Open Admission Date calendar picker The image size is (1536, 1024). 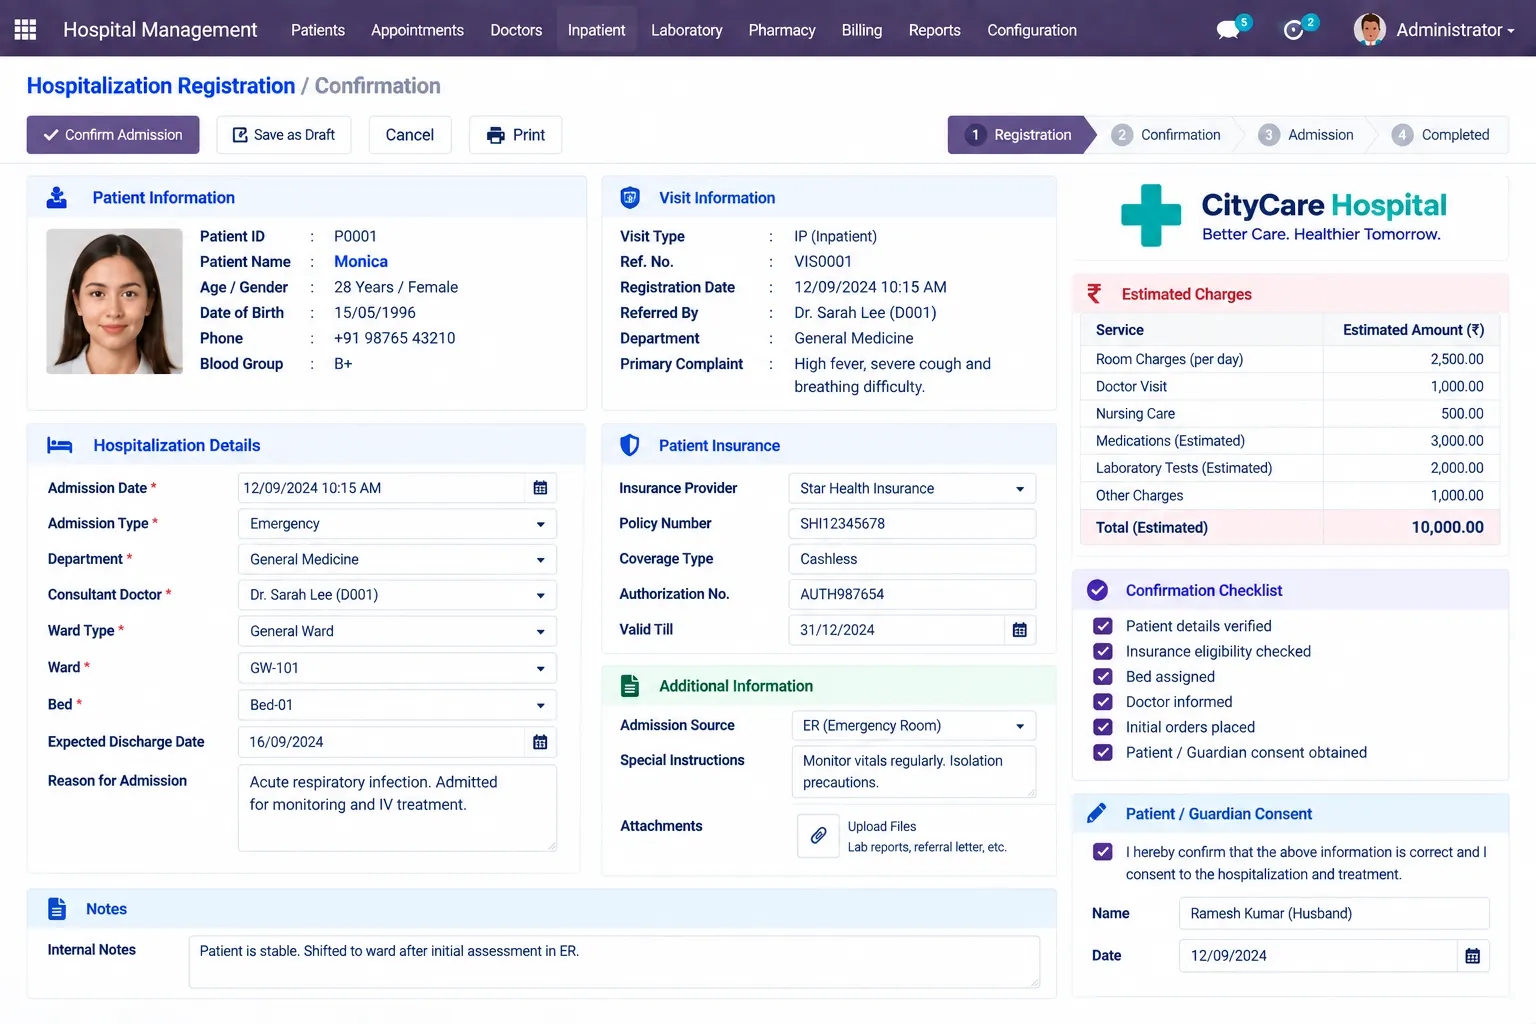tap(540, 488)
